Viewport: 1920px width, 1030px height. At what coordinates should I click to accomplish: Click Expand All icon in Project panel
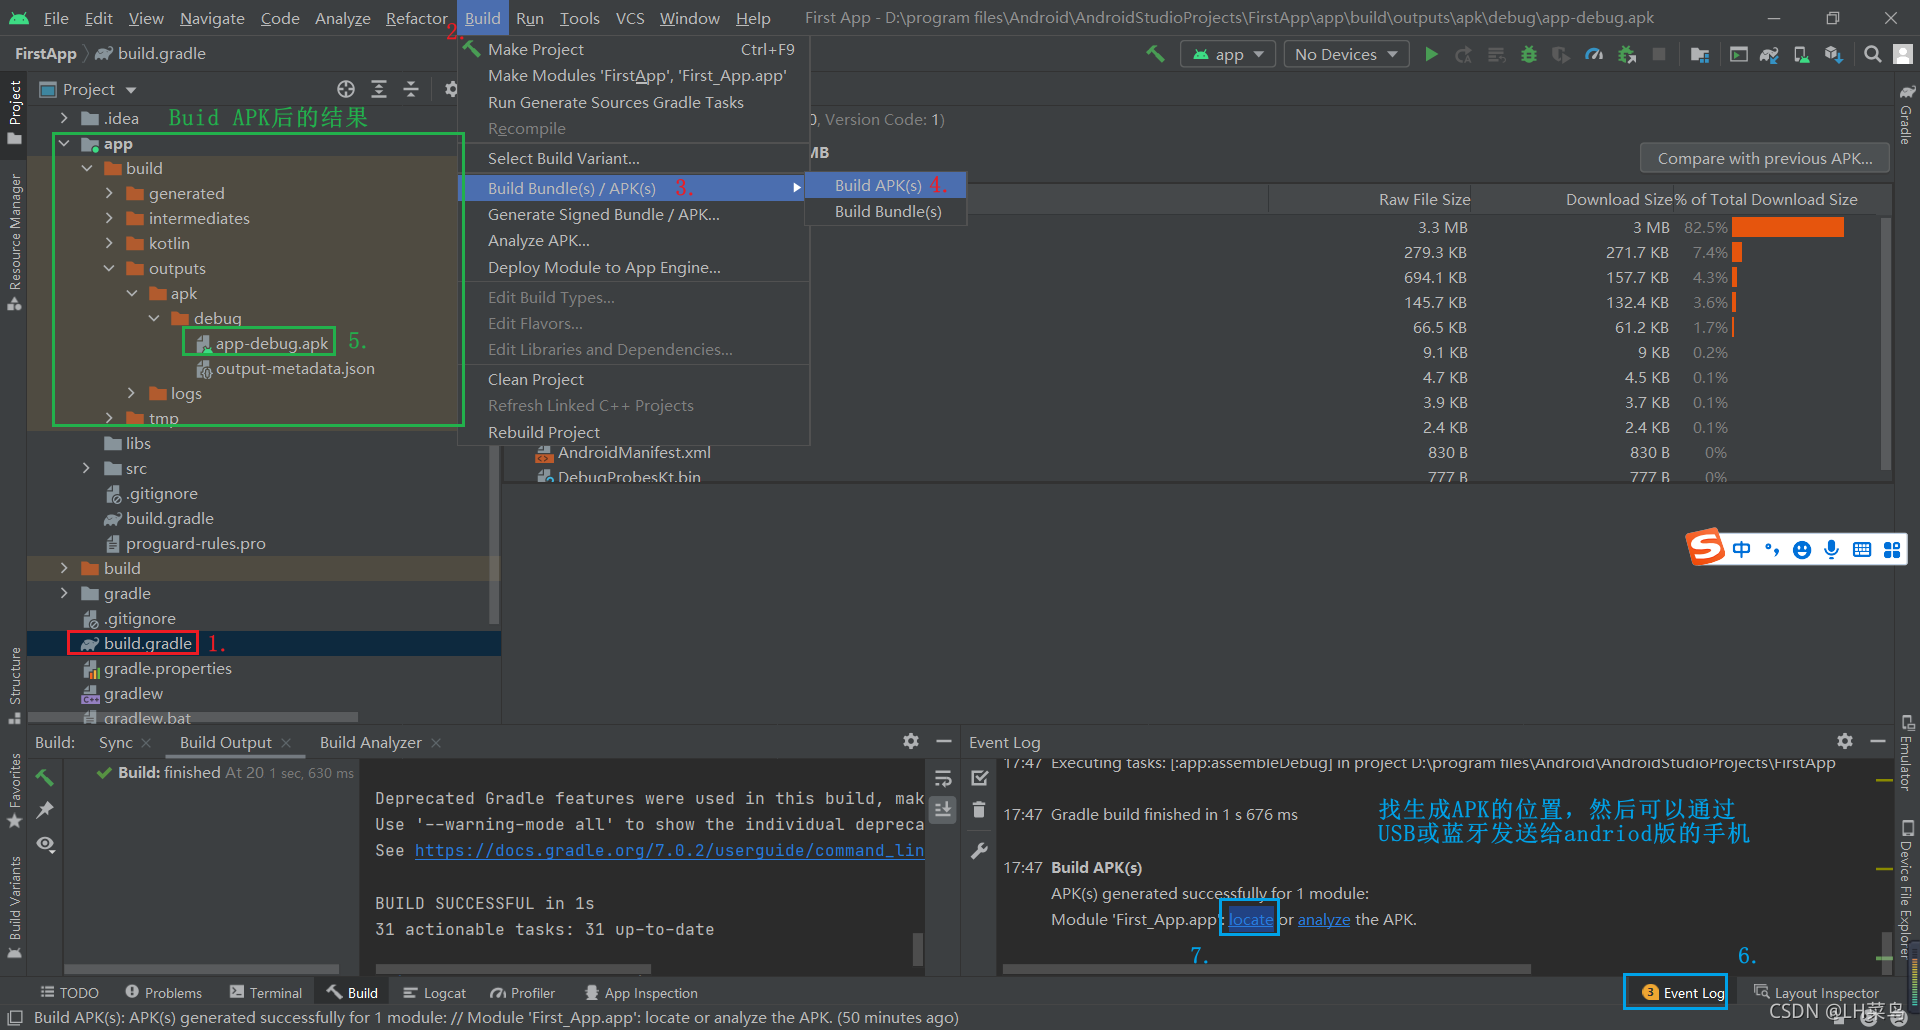(x=379, y=89)
